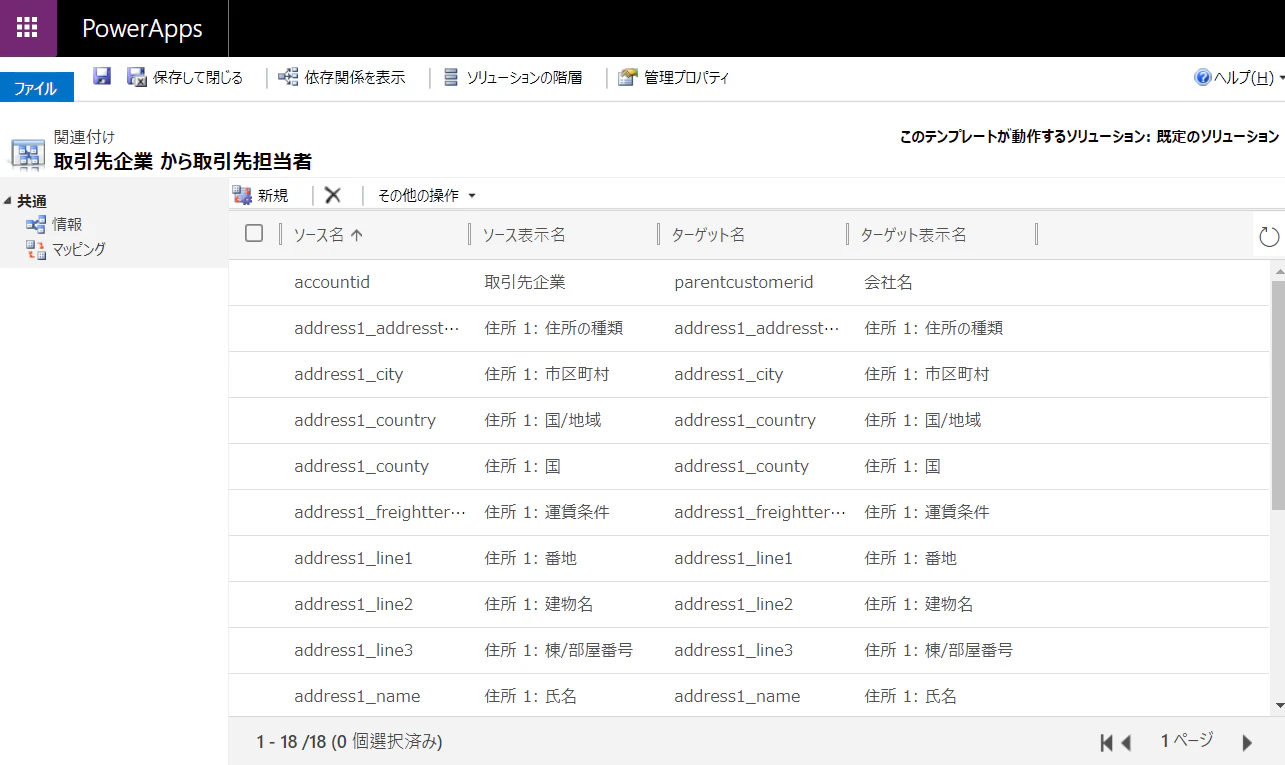Image resolution: width=1285 pixels, height=765 pixels.
Task: Click Save and Close (保存して閉じる)
Action: (x=185, y=77)
